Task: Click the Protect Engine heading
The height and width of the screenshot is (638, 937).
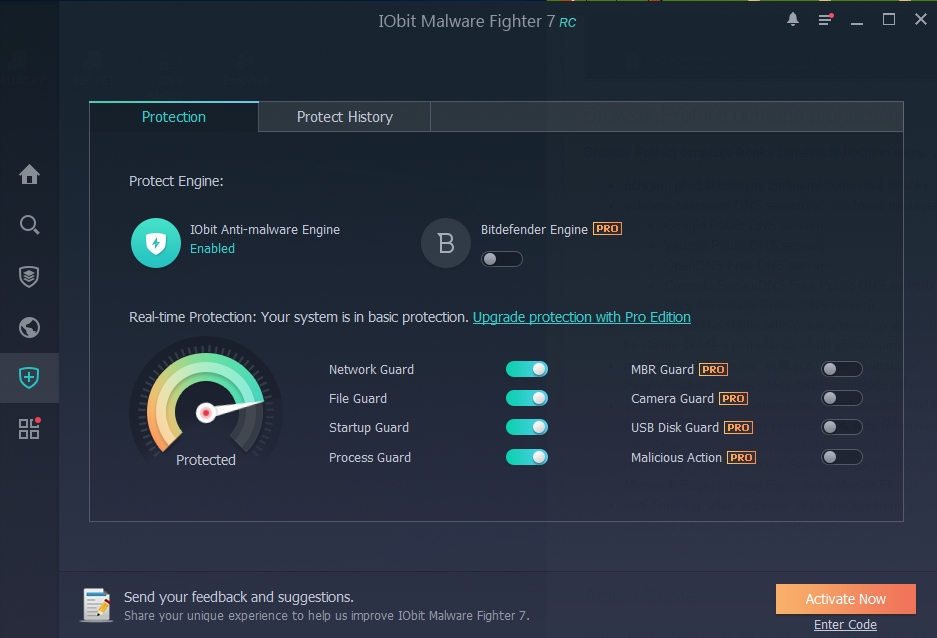Action: click(x=176, y=181)
